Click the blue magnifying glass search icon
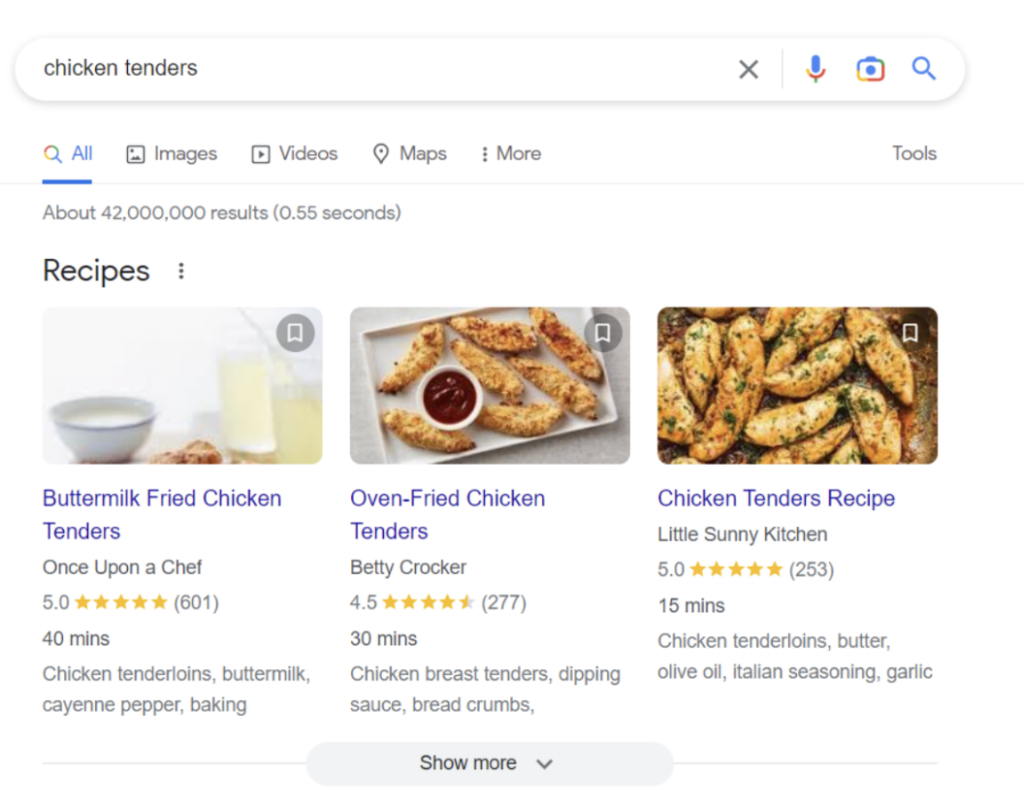This screenshot has width=1024, height=807. pos(922,68)
